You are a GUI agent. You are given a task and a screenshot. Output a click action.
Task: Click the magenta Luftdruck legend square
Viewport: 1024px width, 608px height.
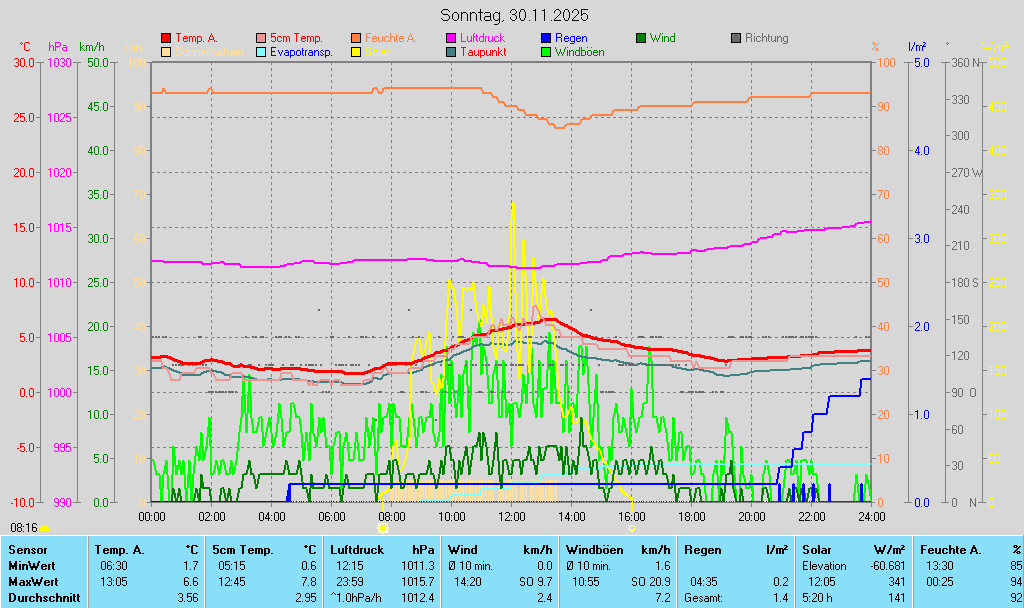(450, 38)
